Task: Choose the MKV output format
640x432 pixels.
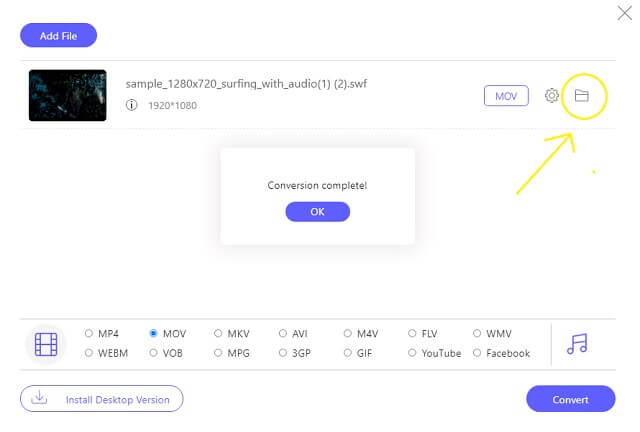Action: point(219,333)
